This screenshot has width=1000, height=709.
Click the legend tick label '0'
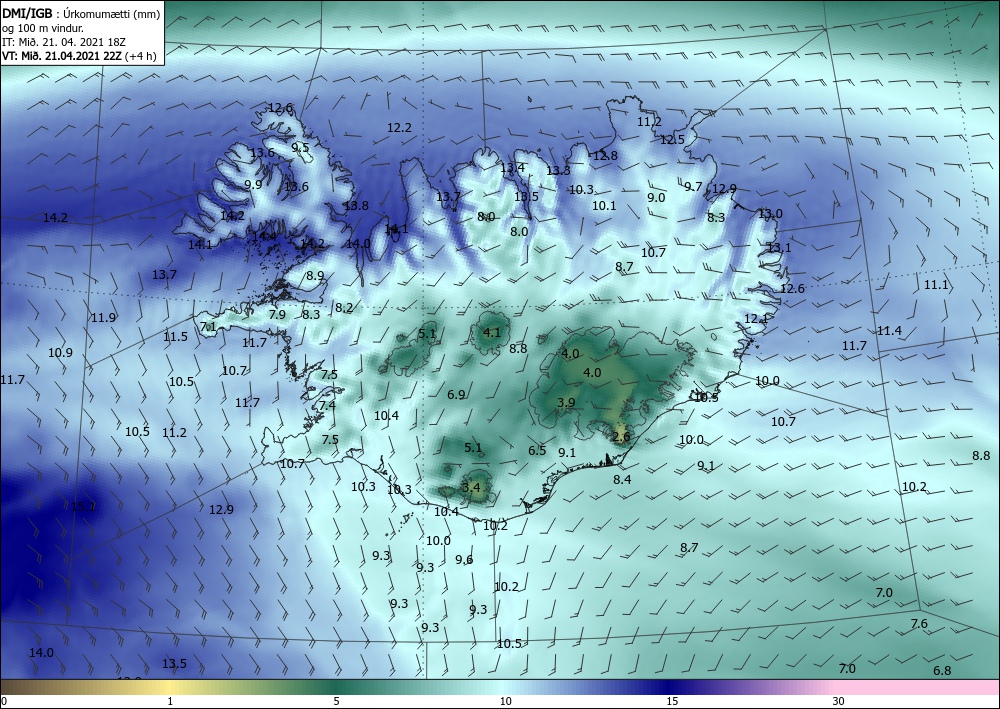pyautogui.click(x=4, y=701)
